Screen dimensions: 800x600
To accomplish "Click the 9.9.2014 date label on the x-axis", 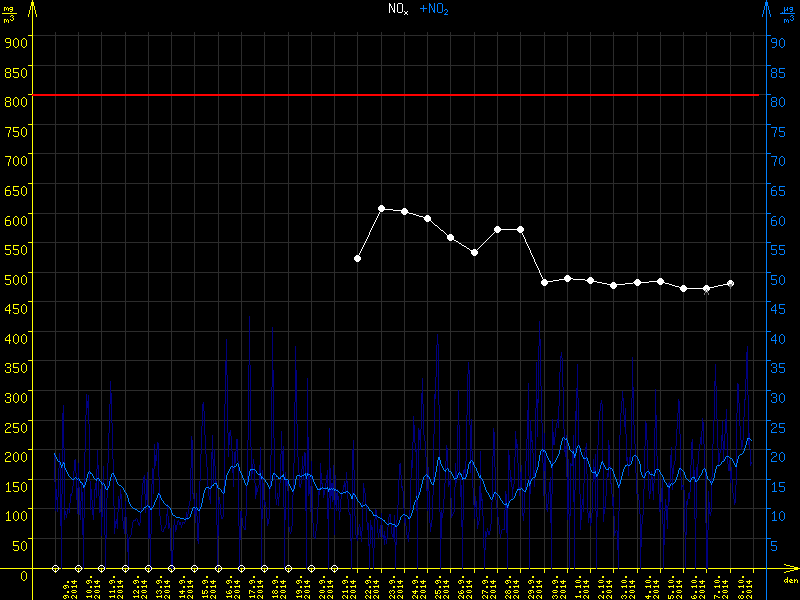I will pos(67,583).
